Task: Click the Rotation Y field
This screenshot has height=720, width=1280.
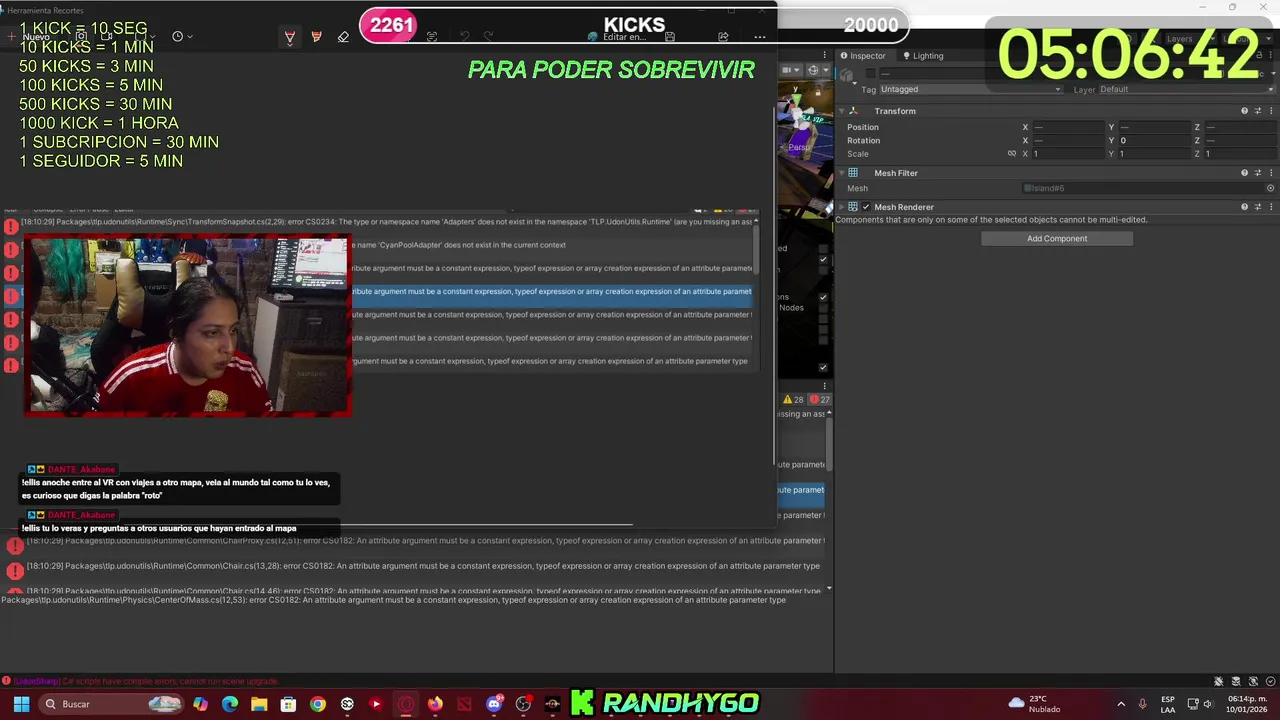Action: pos(1154,141)
